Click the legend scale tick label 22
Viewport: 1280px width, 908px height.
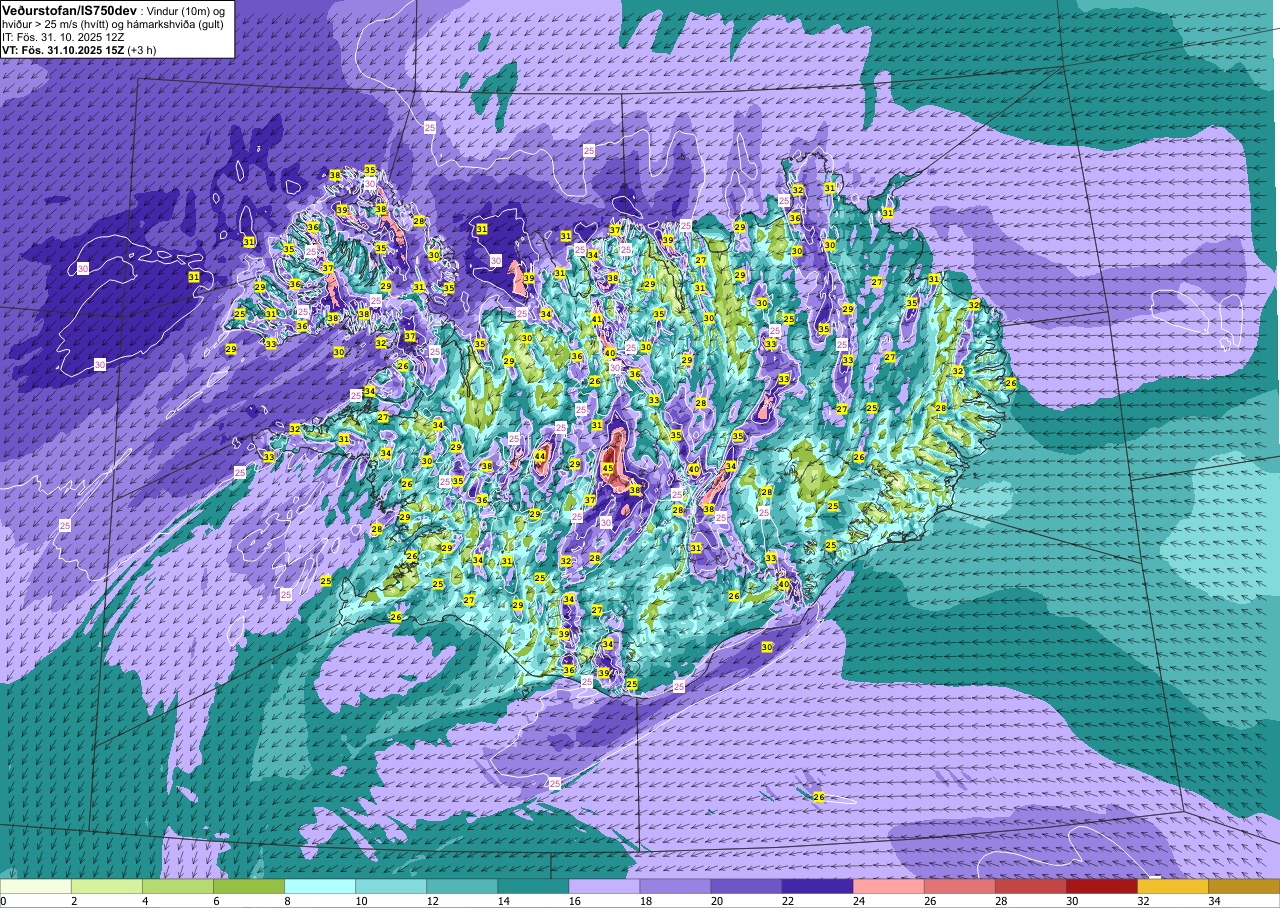click(x=786, y=901)
